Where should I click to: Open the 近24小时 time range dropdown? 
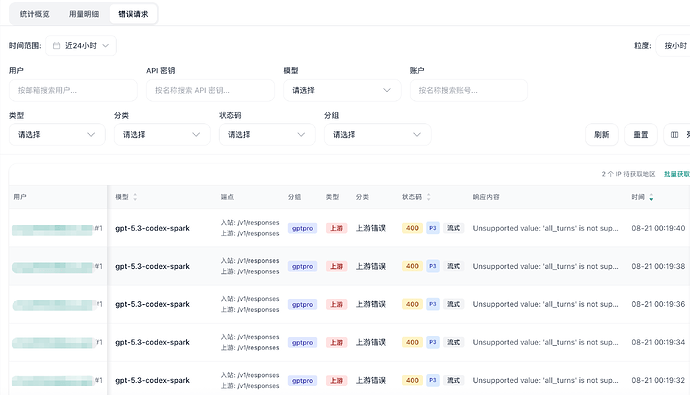click(81, 46)
